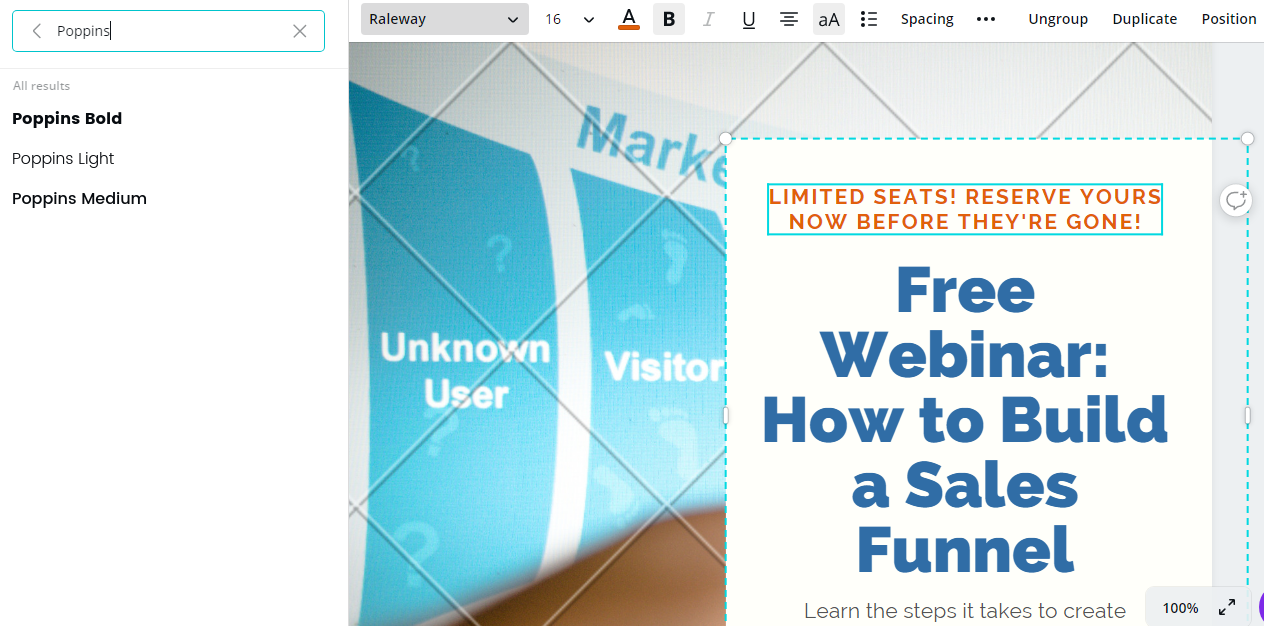Select the LIMITED SEATS headline text box
The image size is (1264, 626).
965,209
